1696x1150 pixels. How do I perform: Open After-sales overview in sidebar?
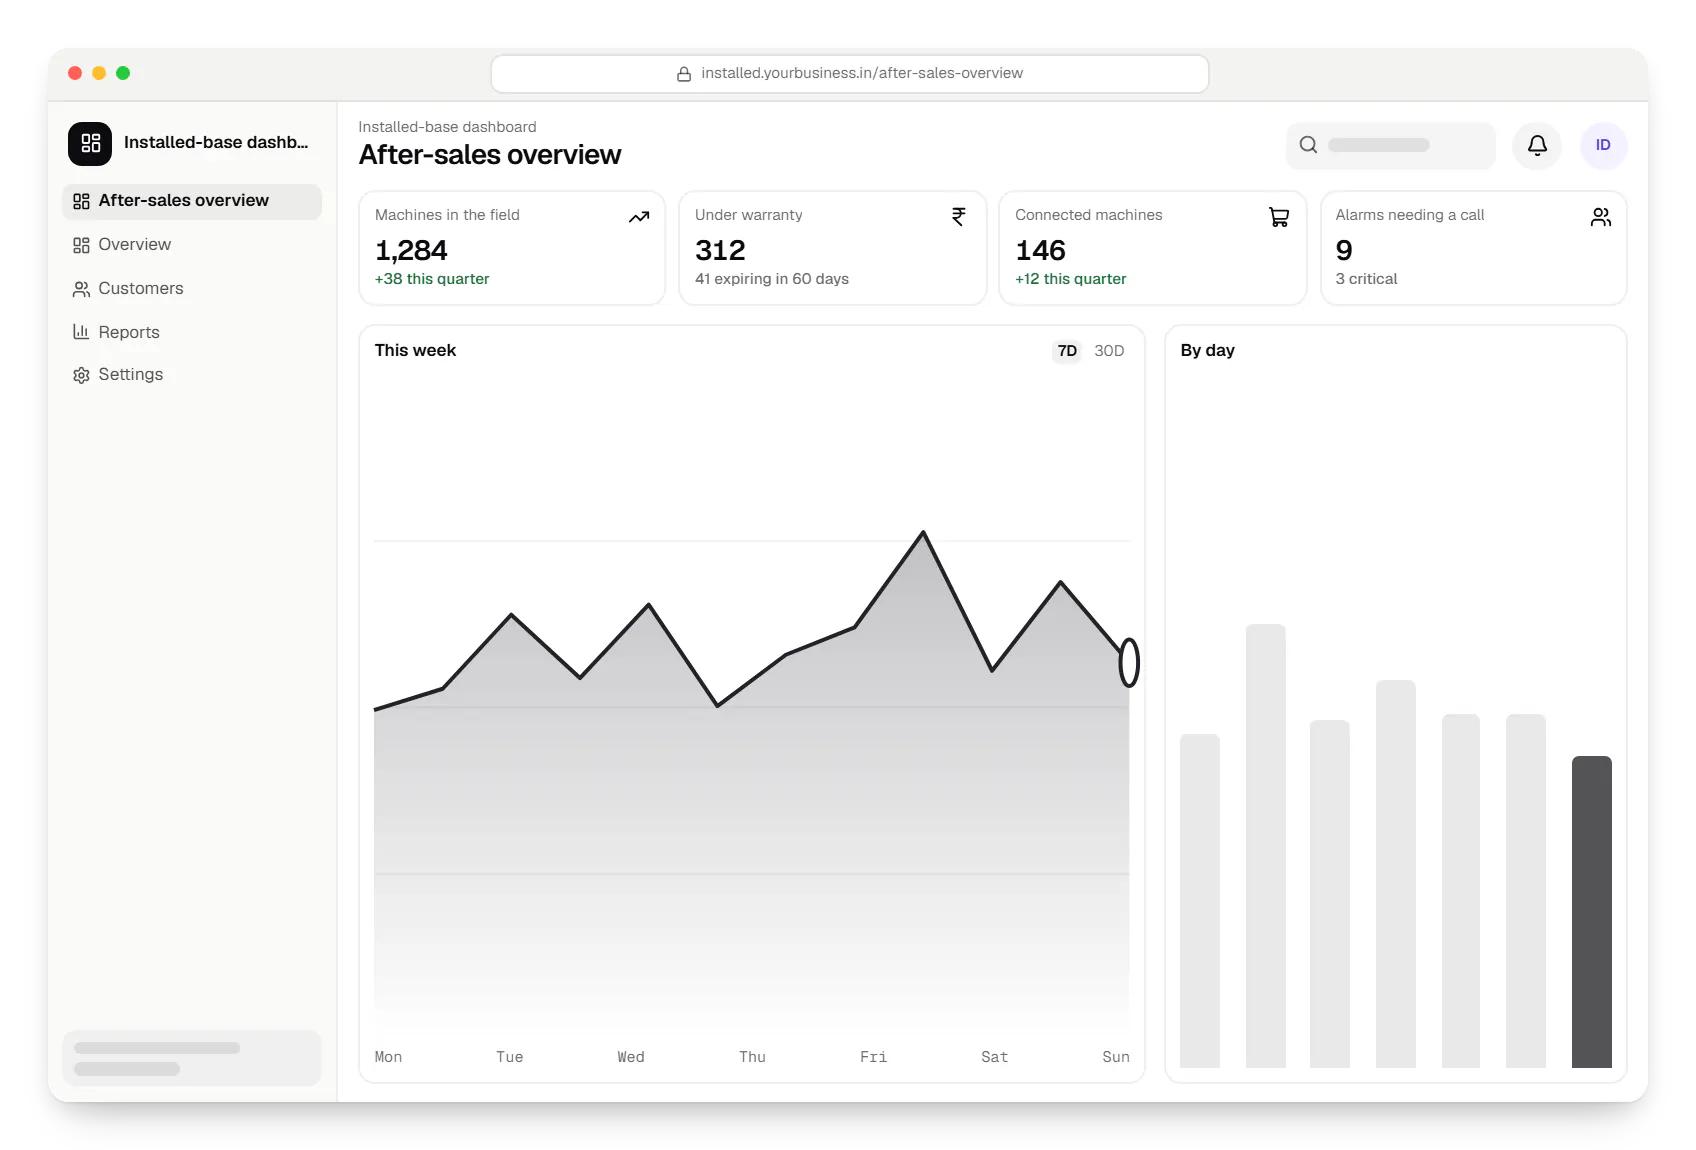tap(192, 201)
